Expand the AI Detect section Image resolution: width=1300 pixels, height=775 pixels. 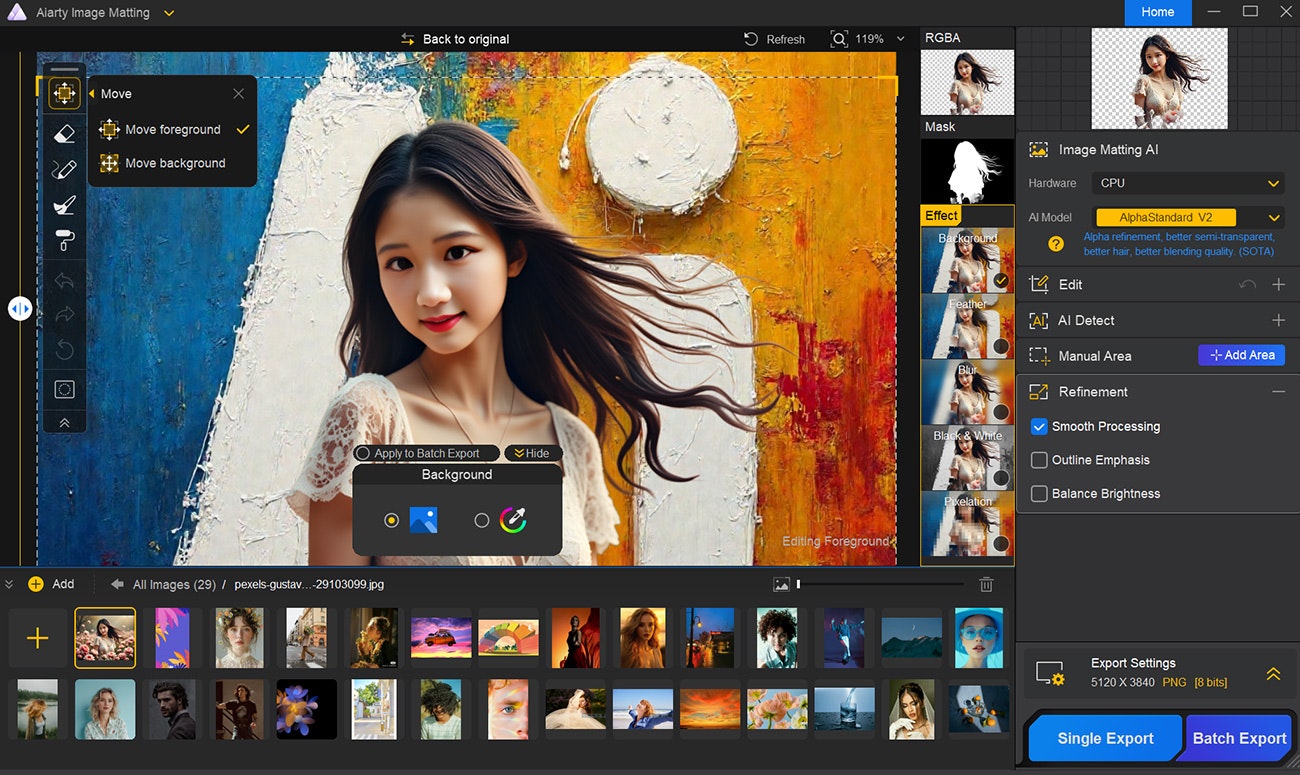tap(1278, 320)
